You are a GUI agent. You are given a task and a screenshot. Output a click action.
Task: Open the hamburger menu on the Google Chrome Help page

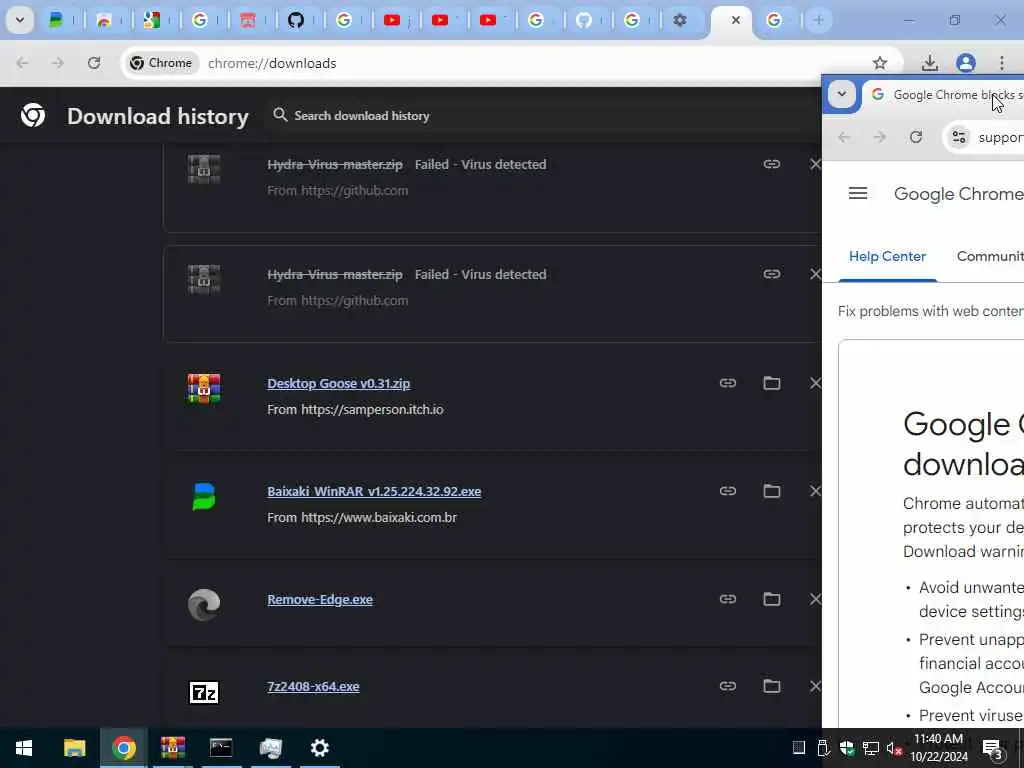point(857,193)
